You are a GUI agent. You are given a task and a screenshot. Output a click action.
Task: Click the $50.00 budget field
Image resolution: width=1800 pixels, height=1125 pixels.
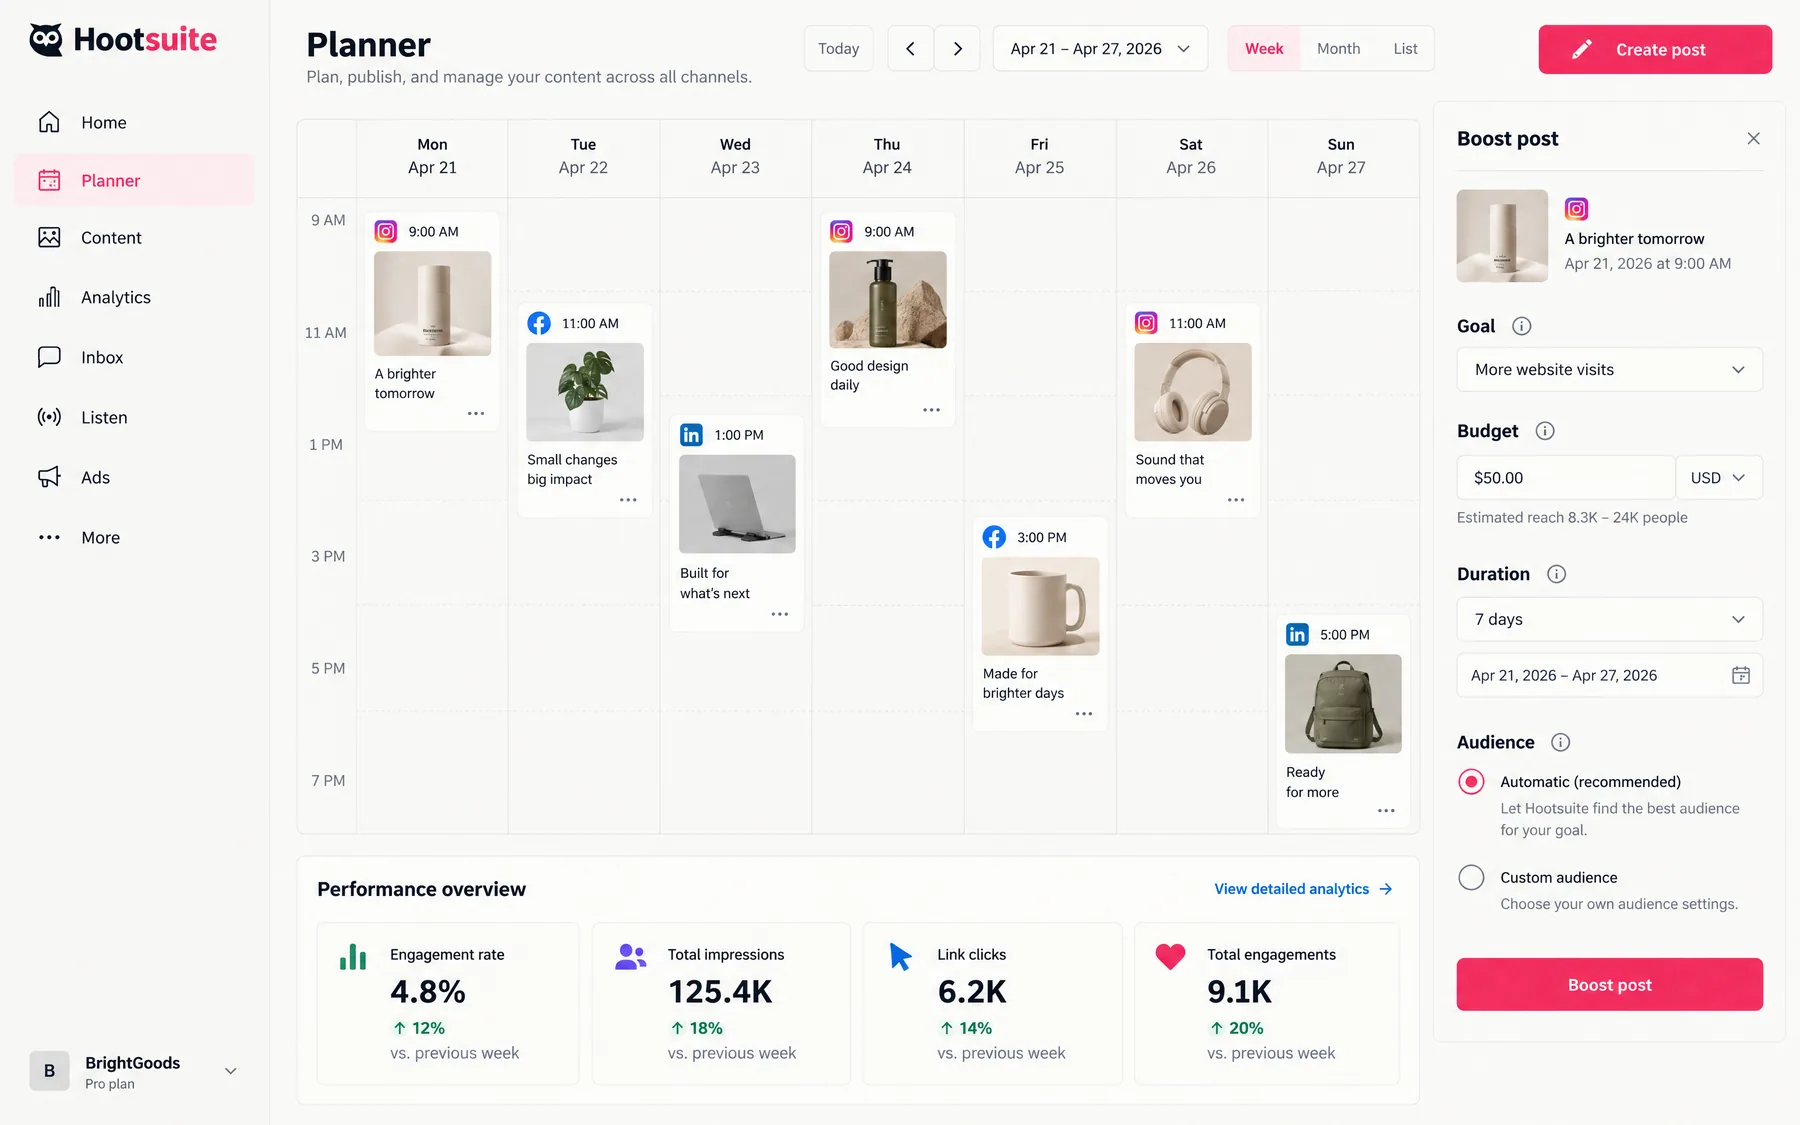[1566, 478]
